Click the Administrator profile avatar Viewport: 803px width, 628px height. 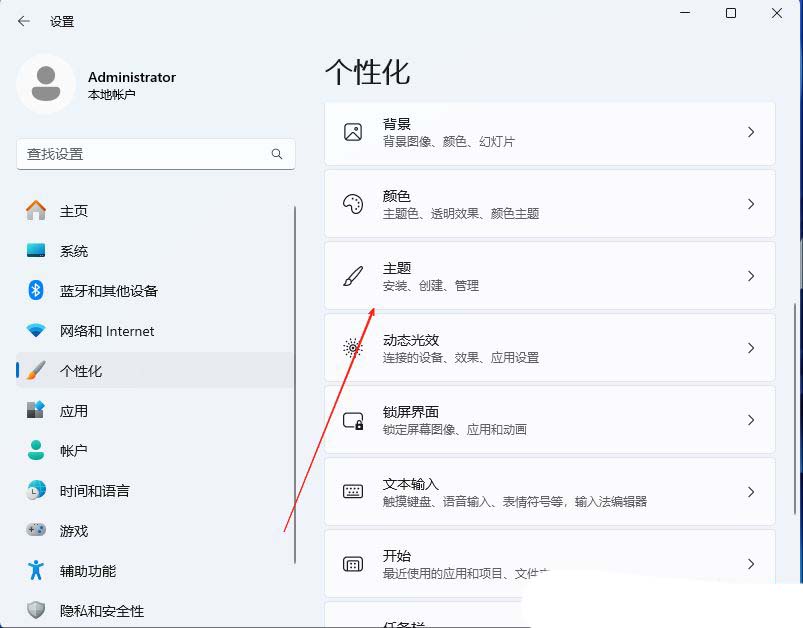[46, 84]
